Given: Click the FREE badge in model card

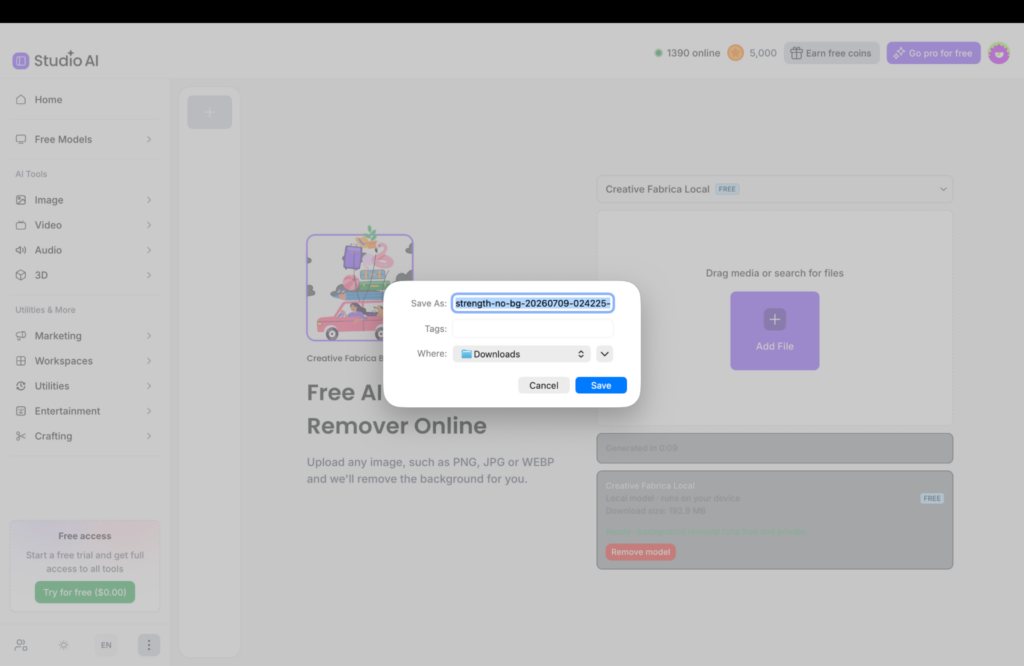Looking at the screenshot, I should point(932,498).
